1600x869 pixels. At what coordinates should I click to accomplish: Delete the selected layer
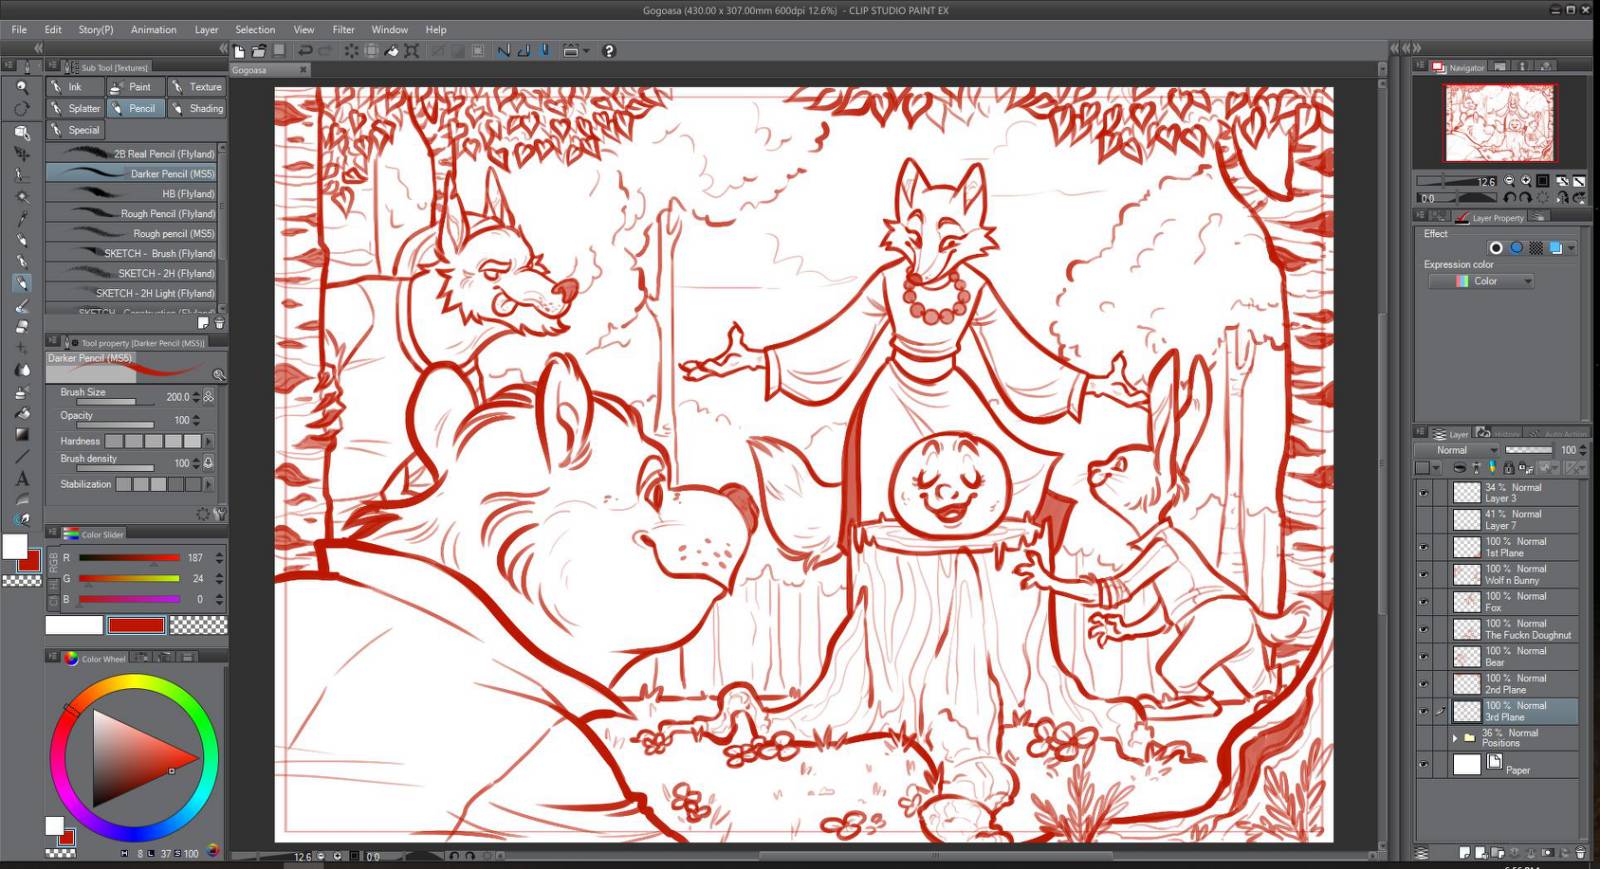(x=1580, y=853)
